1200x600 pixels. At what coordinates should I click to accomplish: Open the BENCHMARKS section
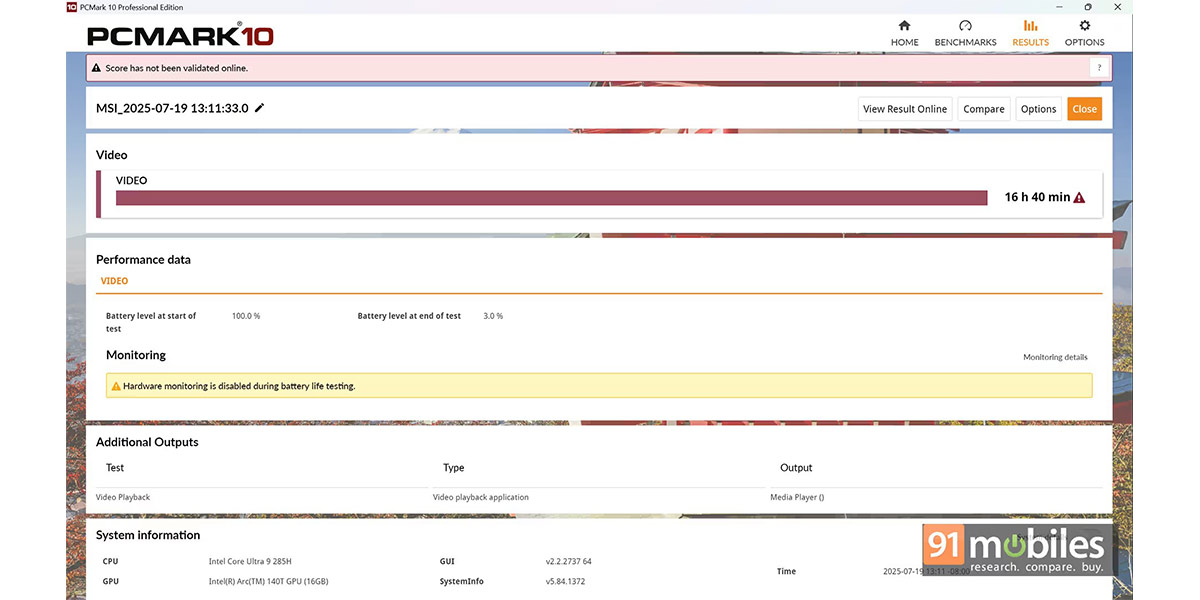[965, 33]
